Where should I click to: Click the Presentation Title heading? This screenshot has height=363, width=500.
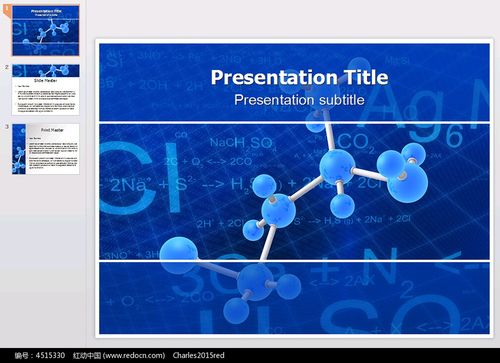(x=299, y=77)
